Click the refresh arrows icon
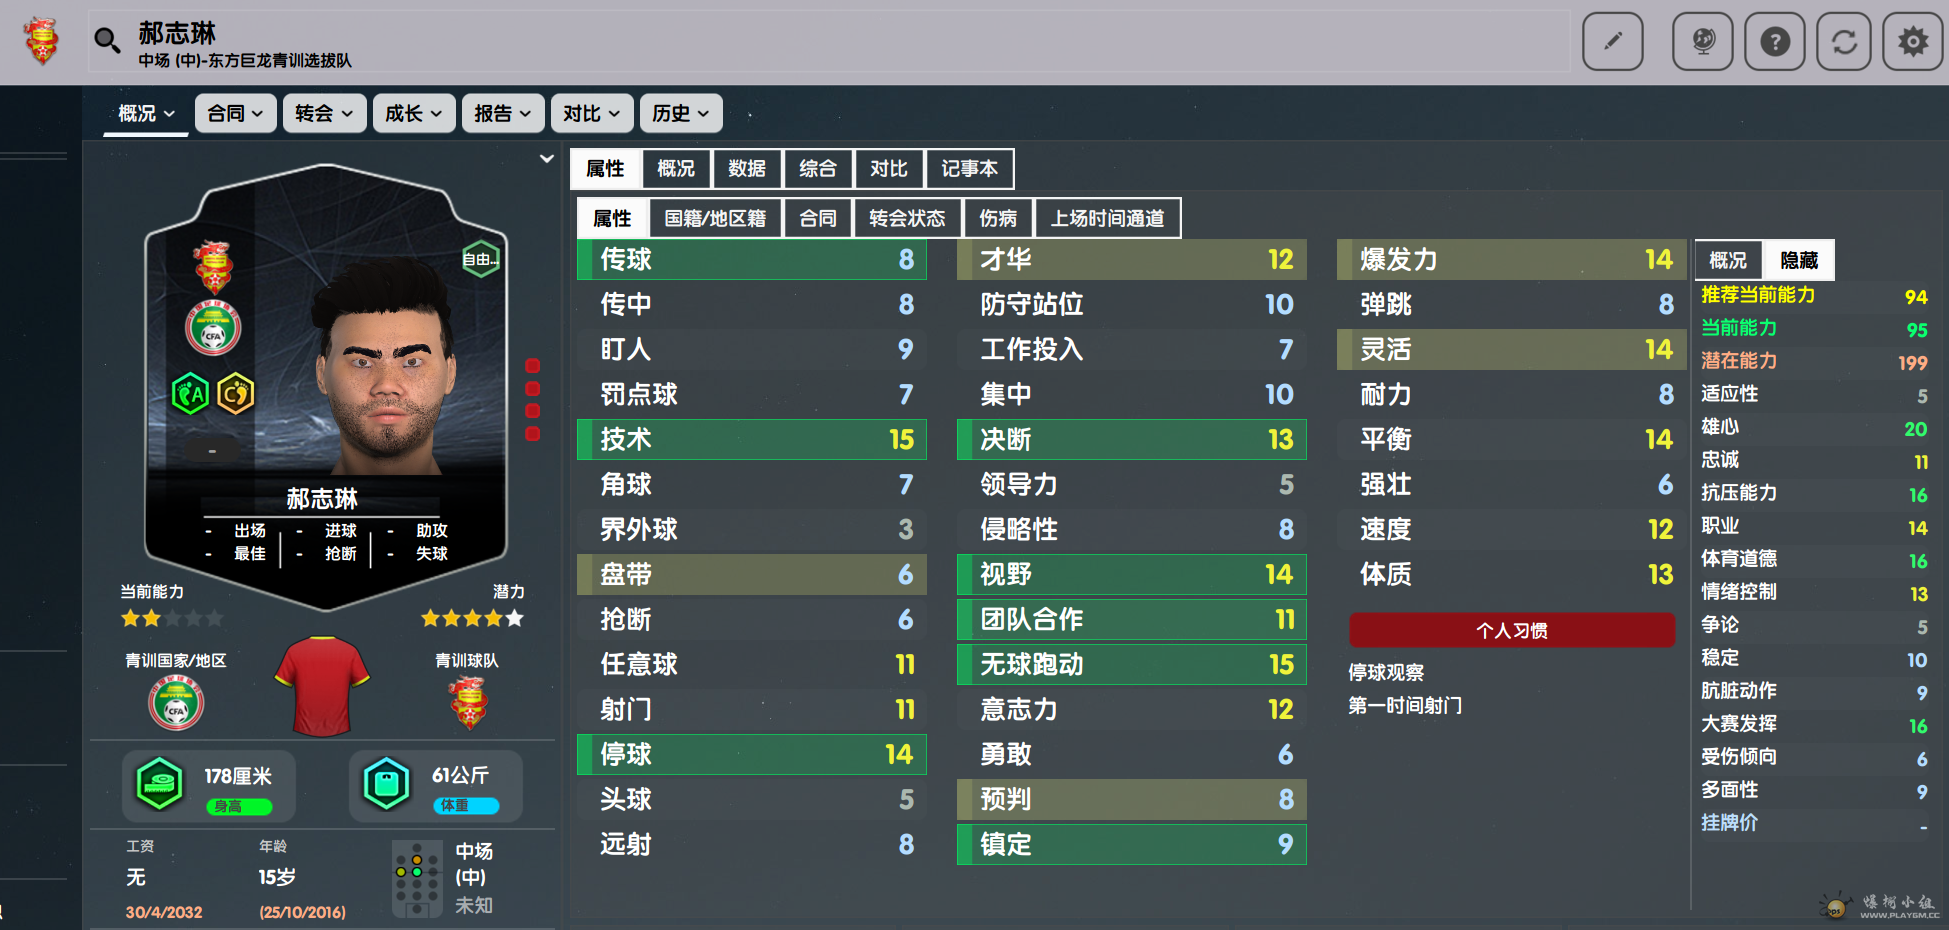The image size is (1949, 930). (x=1843, y=42)
